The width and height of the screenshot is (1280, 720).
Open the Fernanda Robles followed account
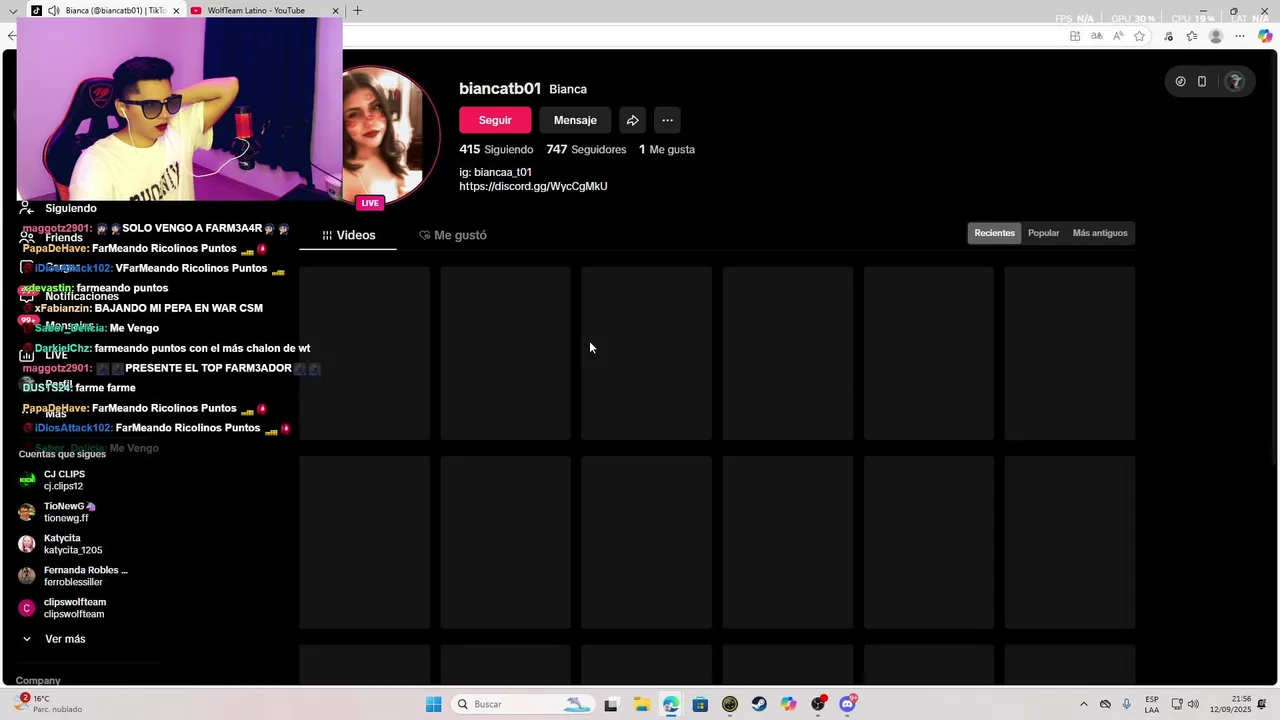click(x=73, y=576)
